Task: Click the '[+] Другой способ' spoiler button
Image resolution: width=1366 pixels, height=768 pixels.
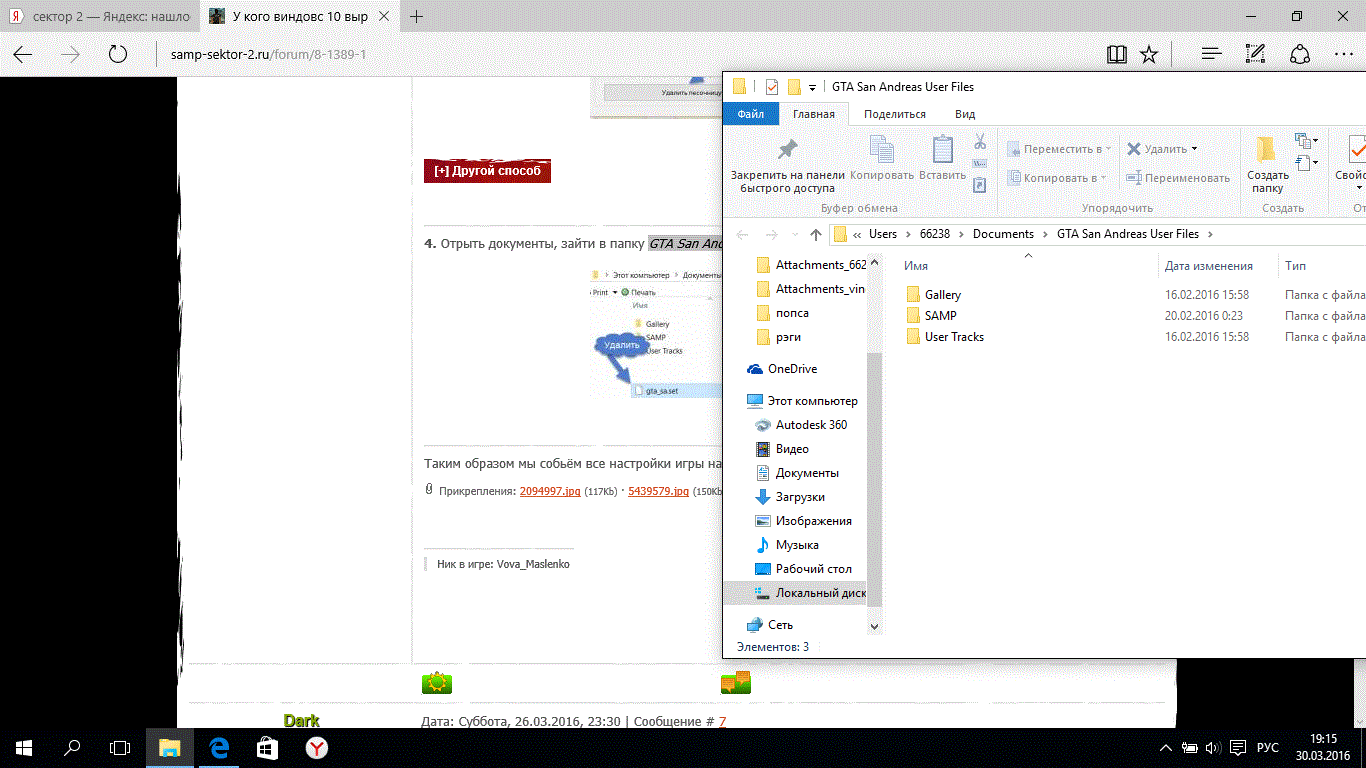Action: click(x=487, y=171)
